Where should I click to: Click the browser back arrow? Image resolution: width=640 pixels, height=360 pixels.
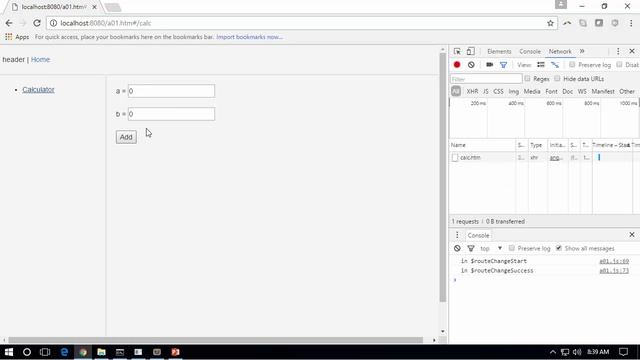[x=9, y=23]
